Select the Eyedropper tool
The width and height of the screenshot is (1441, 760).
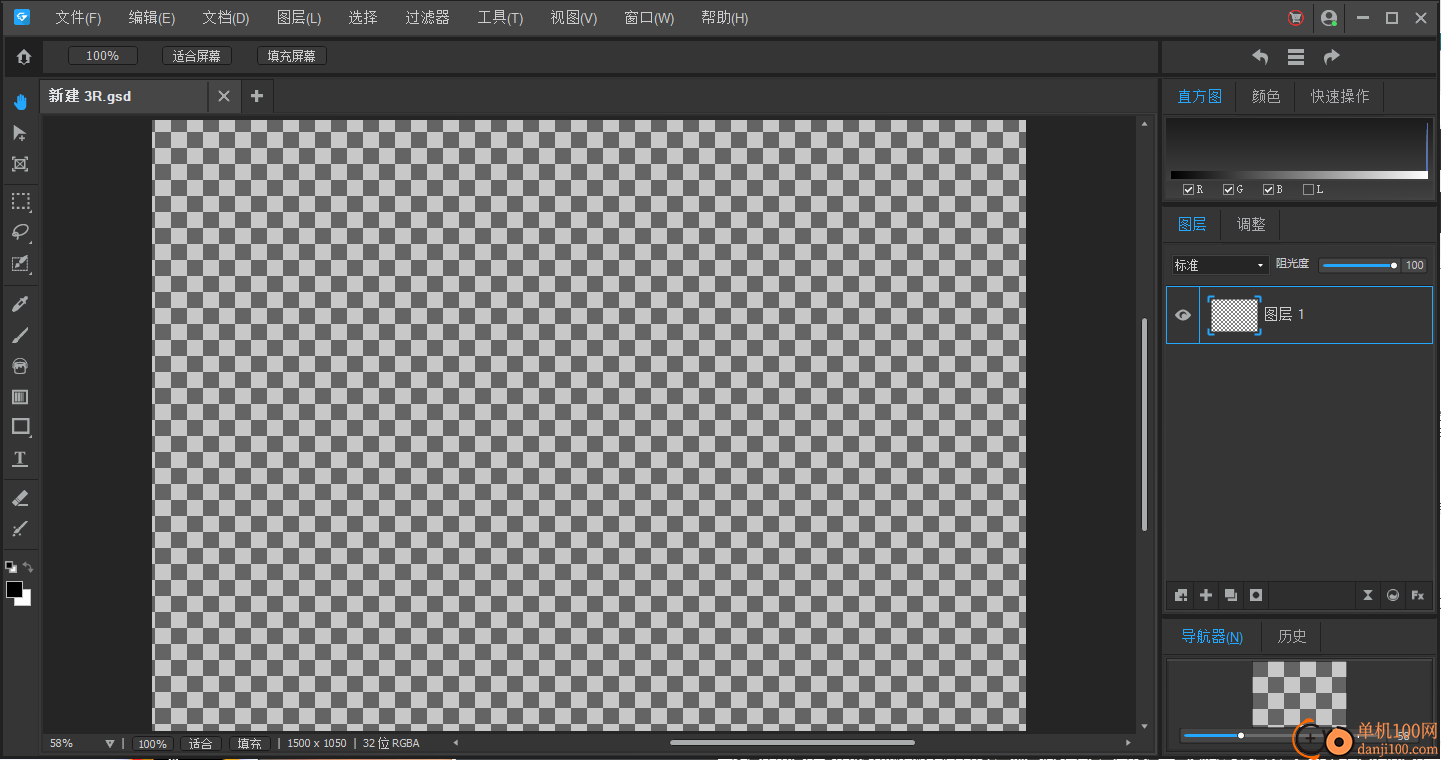coord(20,304)
